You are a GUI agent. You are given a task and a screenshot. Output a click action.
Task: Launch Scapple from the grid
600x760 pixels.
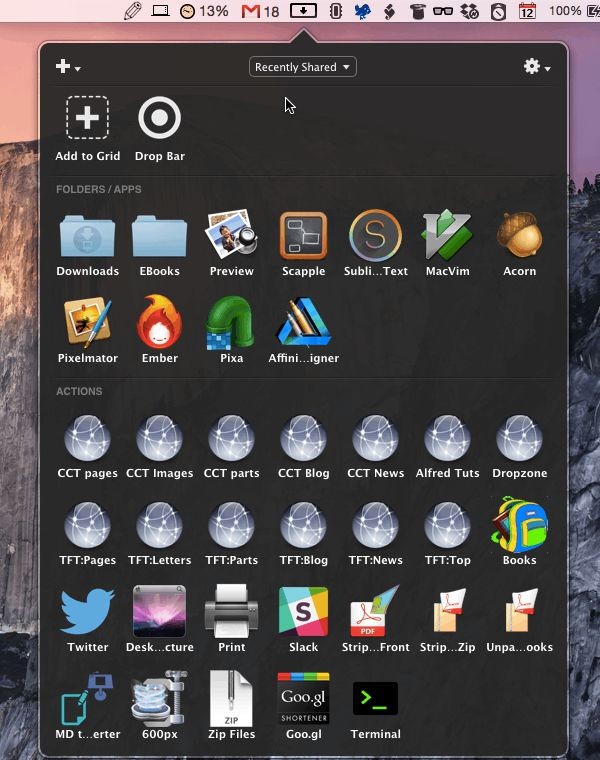(x=303, y=235)
